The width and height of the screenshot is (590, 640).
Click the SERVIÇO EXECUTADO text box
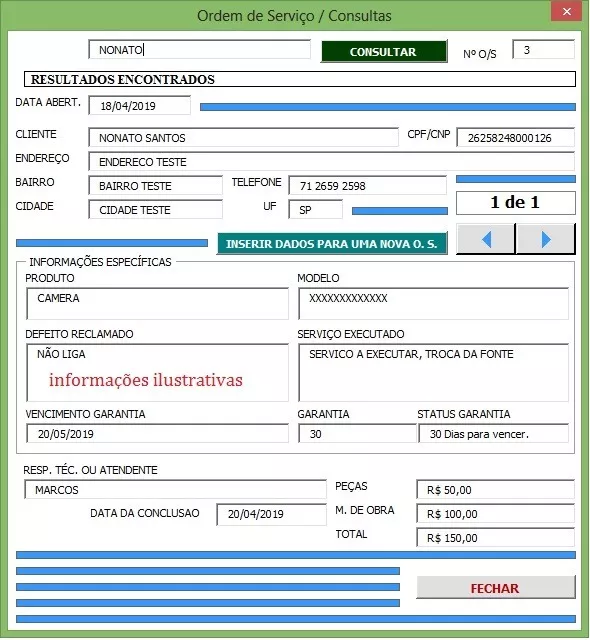click(433, 373)
